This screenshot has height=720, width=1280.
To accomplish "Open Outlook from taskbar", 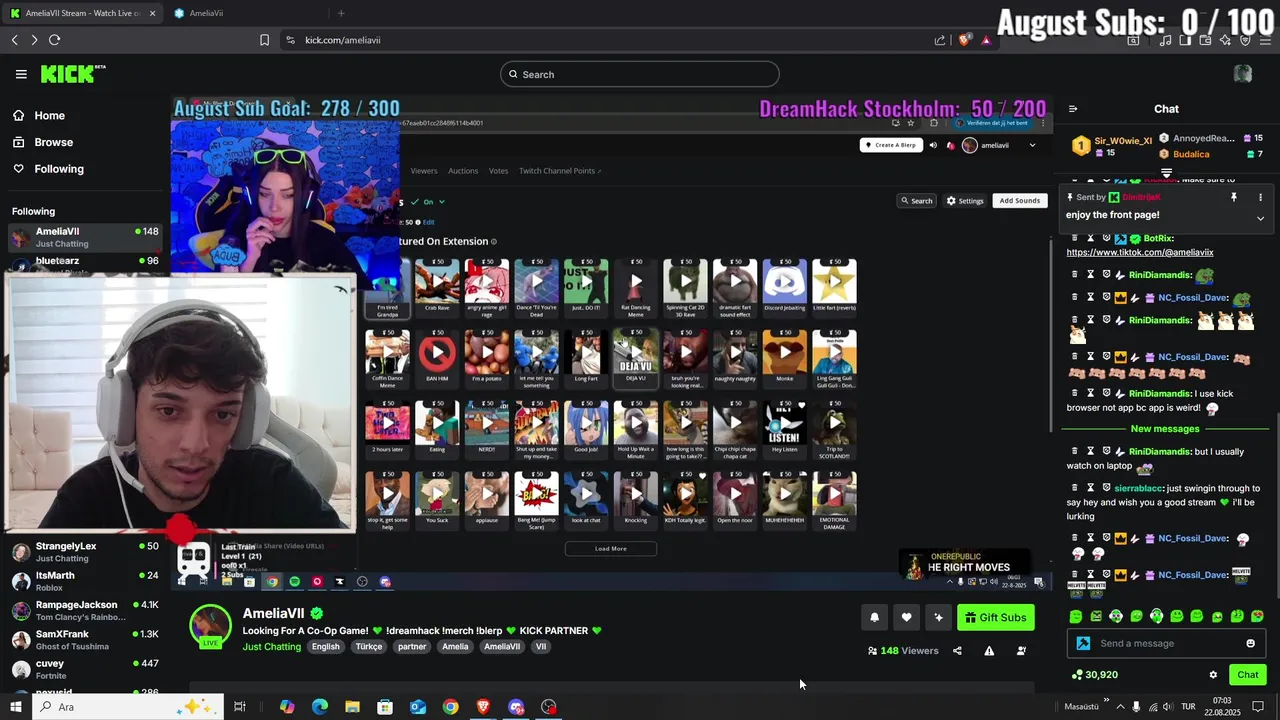I will click(418, 707).
